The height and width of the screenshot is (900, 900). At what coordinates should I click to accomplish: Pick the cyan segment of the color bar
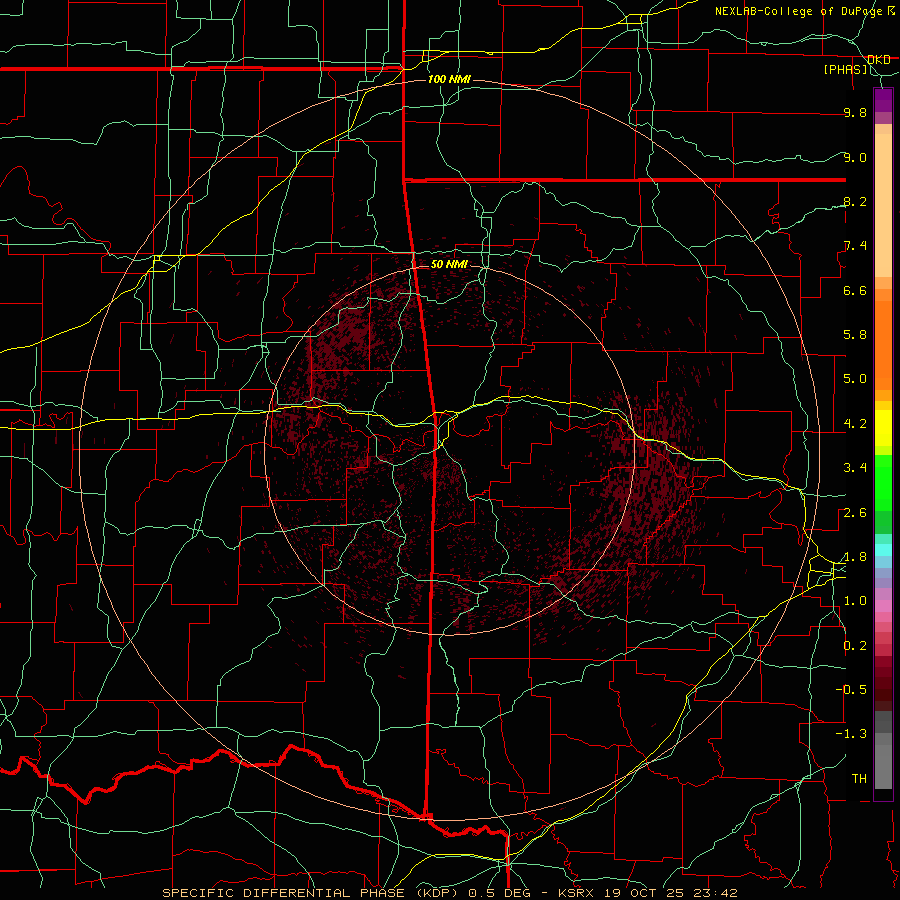[x=883, y=550]
